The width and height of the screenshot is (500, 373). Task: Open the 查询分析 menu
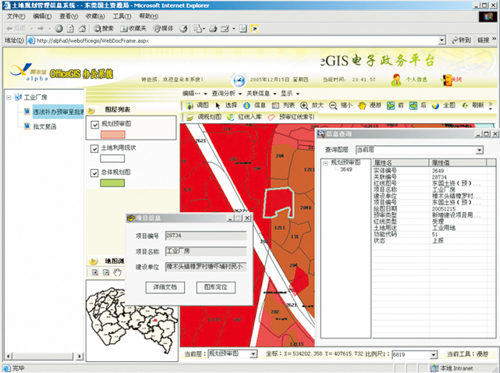pyautogui.click(x=227, y=93)
